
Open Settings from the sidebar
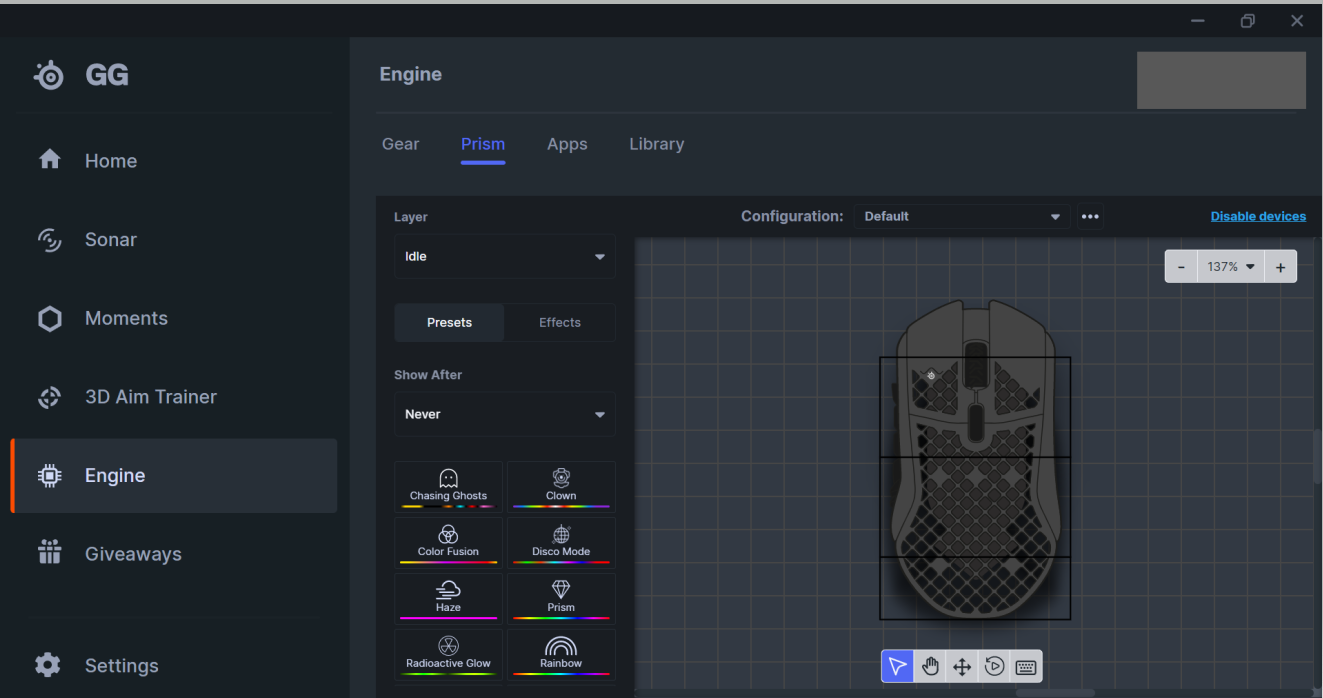pyautogui.click(x=174, y=666)
